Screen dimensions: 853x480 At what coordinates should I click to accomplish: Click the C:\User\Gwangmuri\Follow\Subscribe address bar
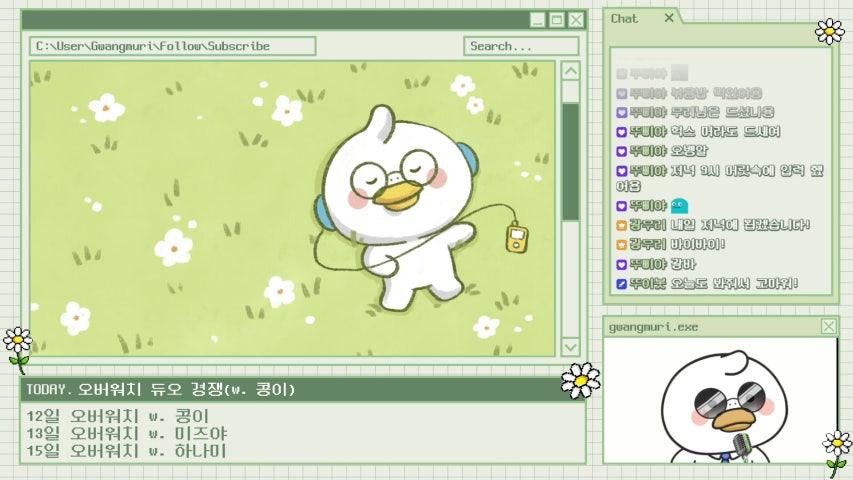[x=172, y=46]
